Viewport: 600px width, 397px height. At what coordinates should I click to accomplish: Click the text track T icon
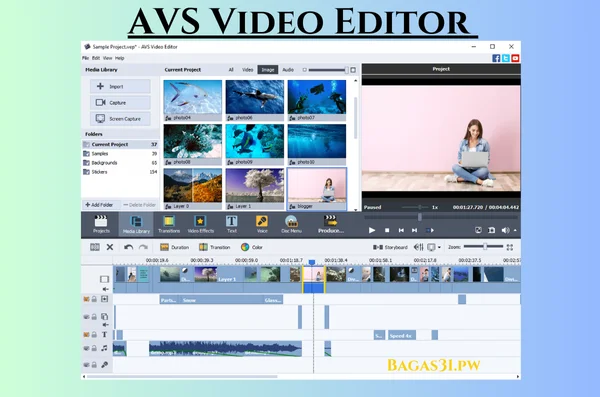point(104,334)
